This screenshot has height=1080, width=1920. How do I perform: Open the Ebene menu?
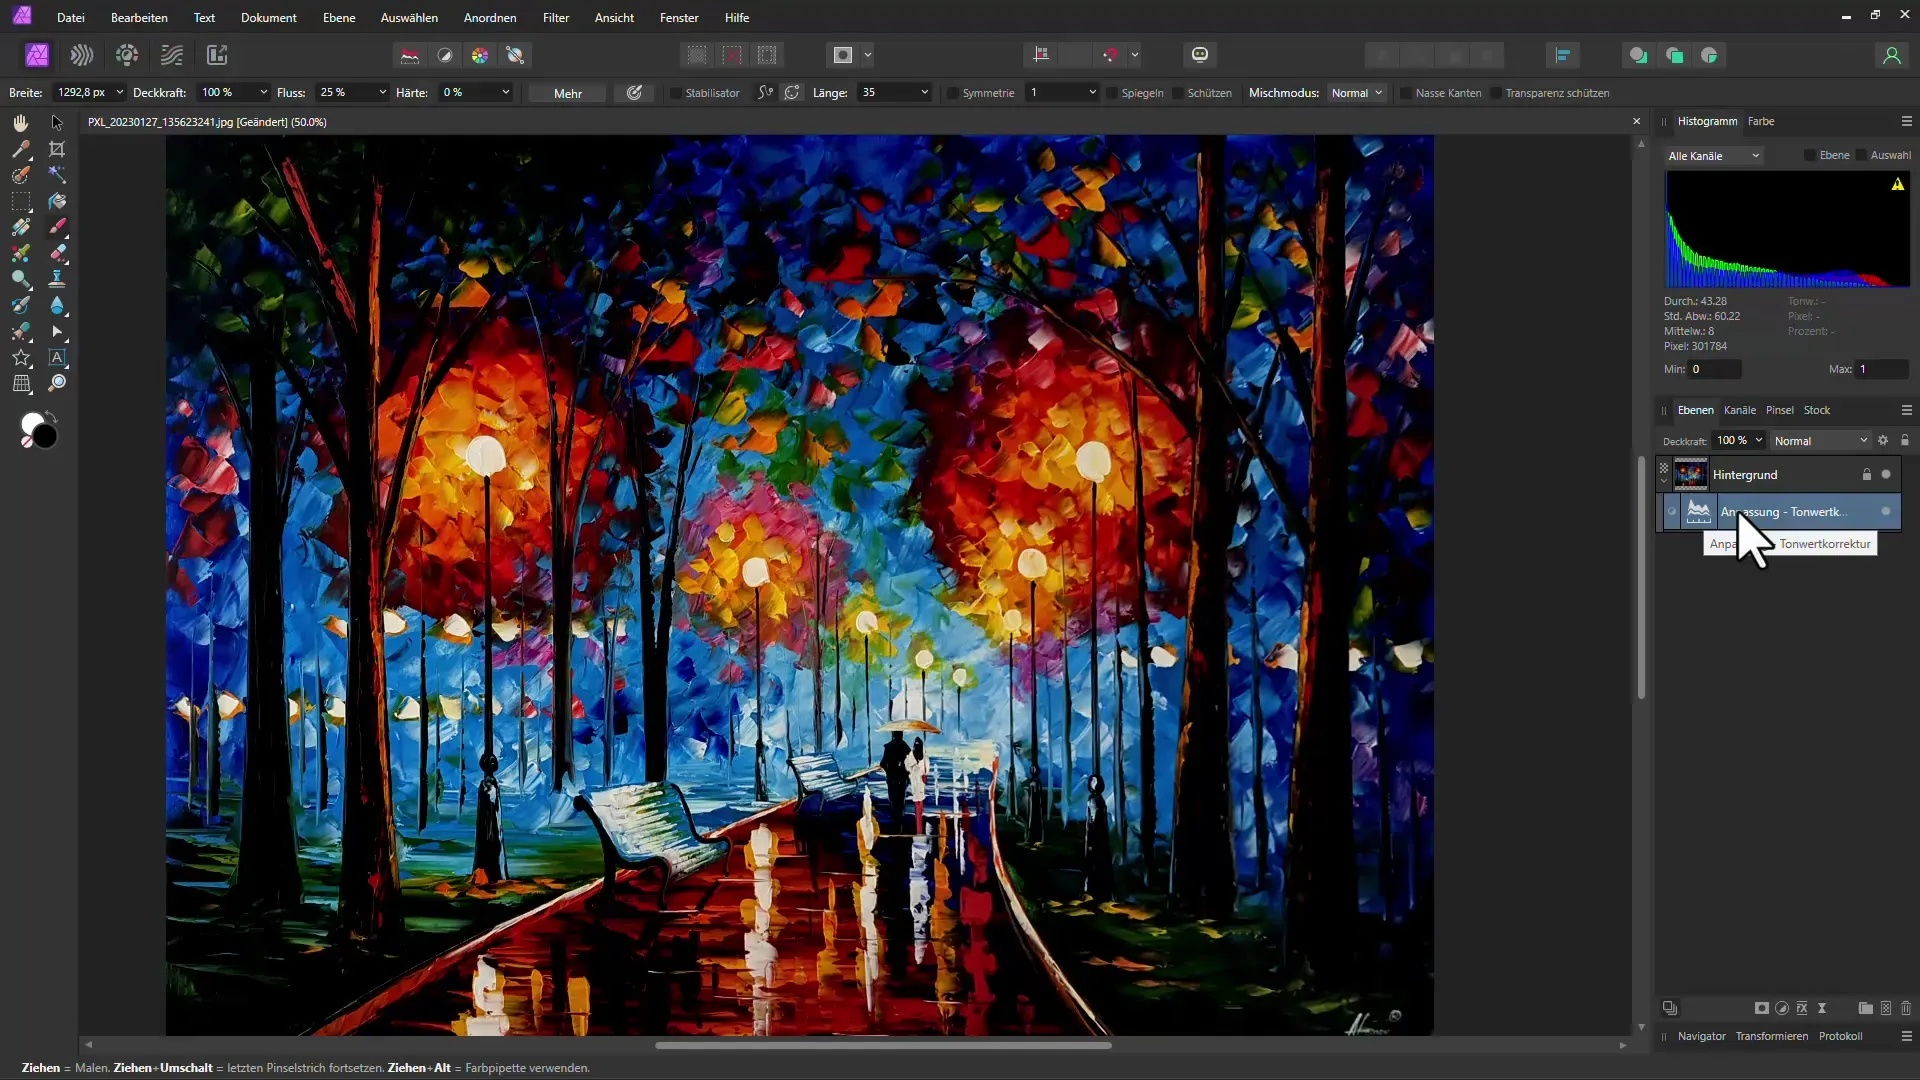339,18
